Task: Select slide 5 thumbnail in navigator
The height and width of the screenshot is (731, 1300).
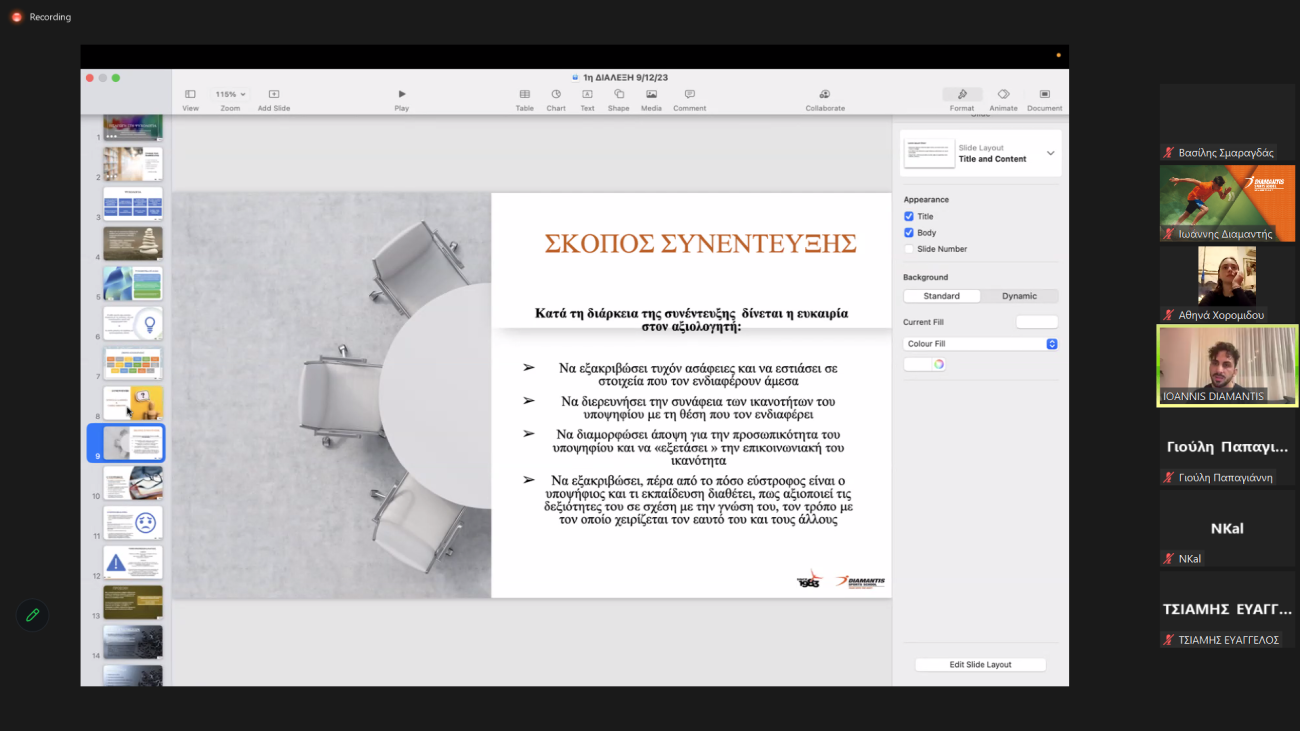Action: [x=133, y=283]
